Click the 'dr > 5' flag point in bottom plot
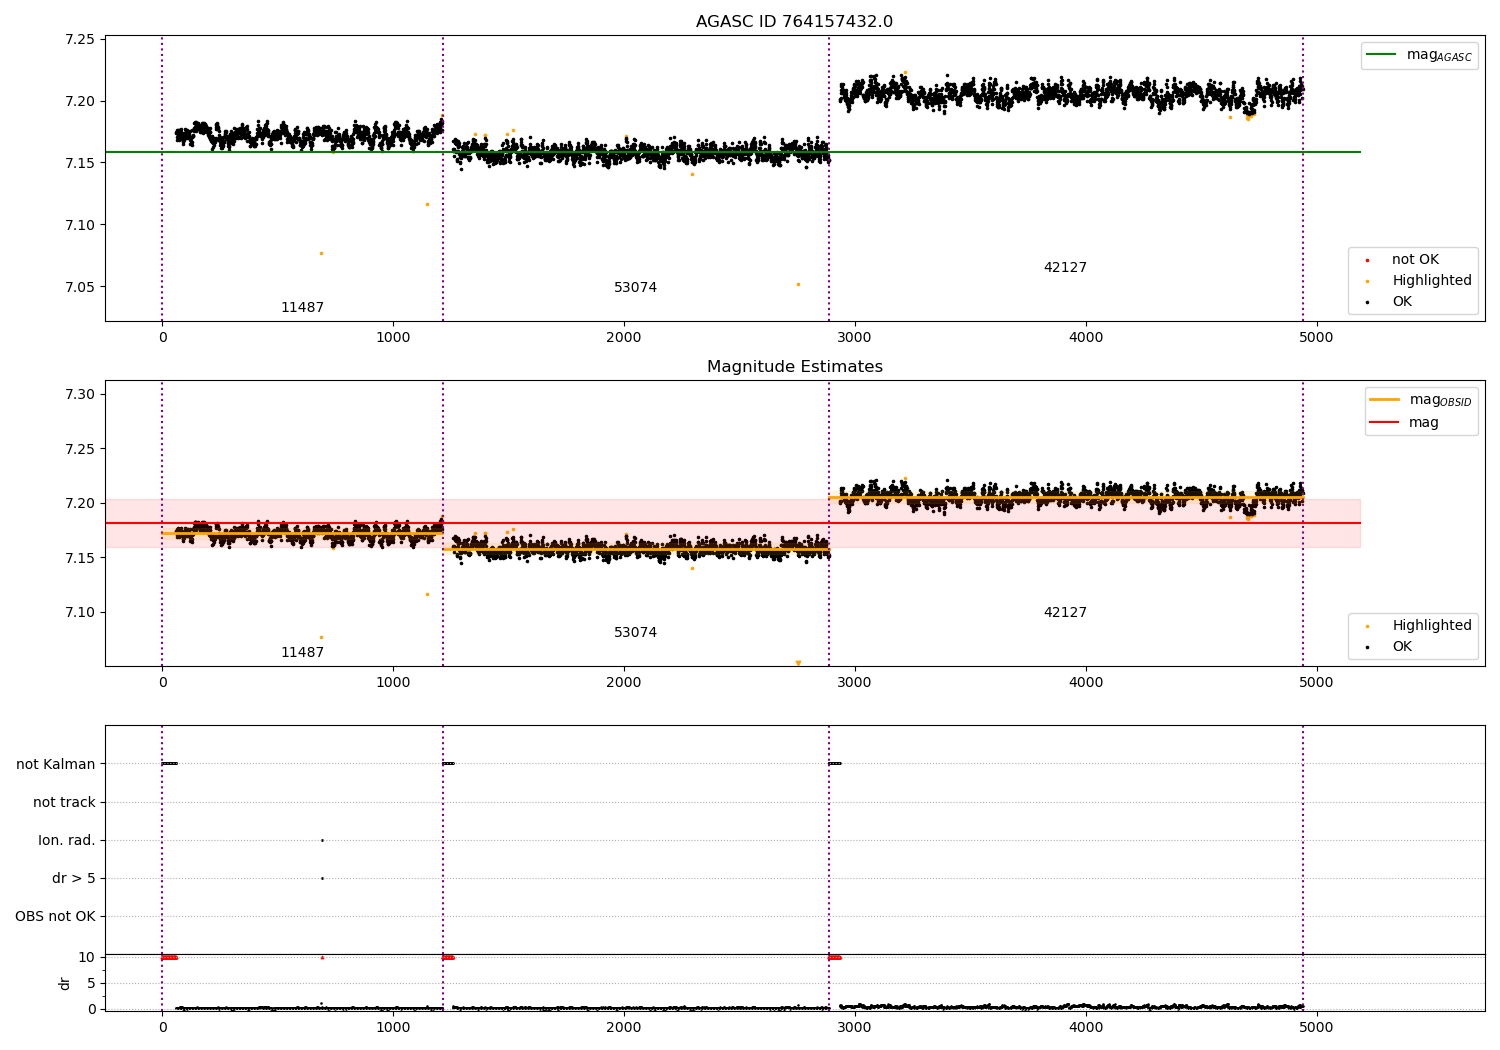This screenshot has height=1050, width=1500. 322,878
